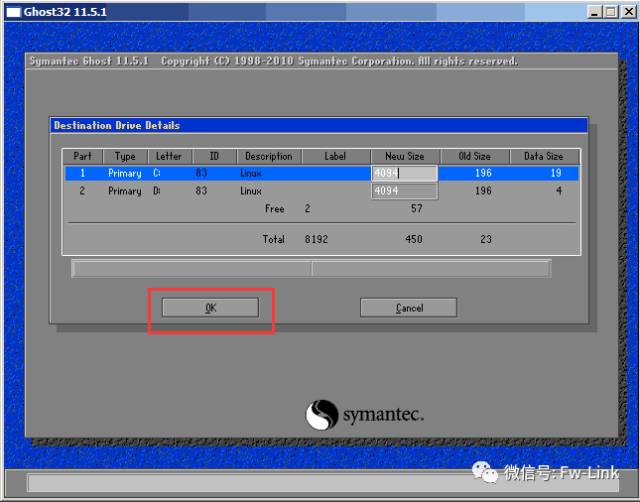The width and height of the screenshot is (640, 502).
Task: Click the Data Size column header
Action: pyautogui.click(x=544, y=156)
